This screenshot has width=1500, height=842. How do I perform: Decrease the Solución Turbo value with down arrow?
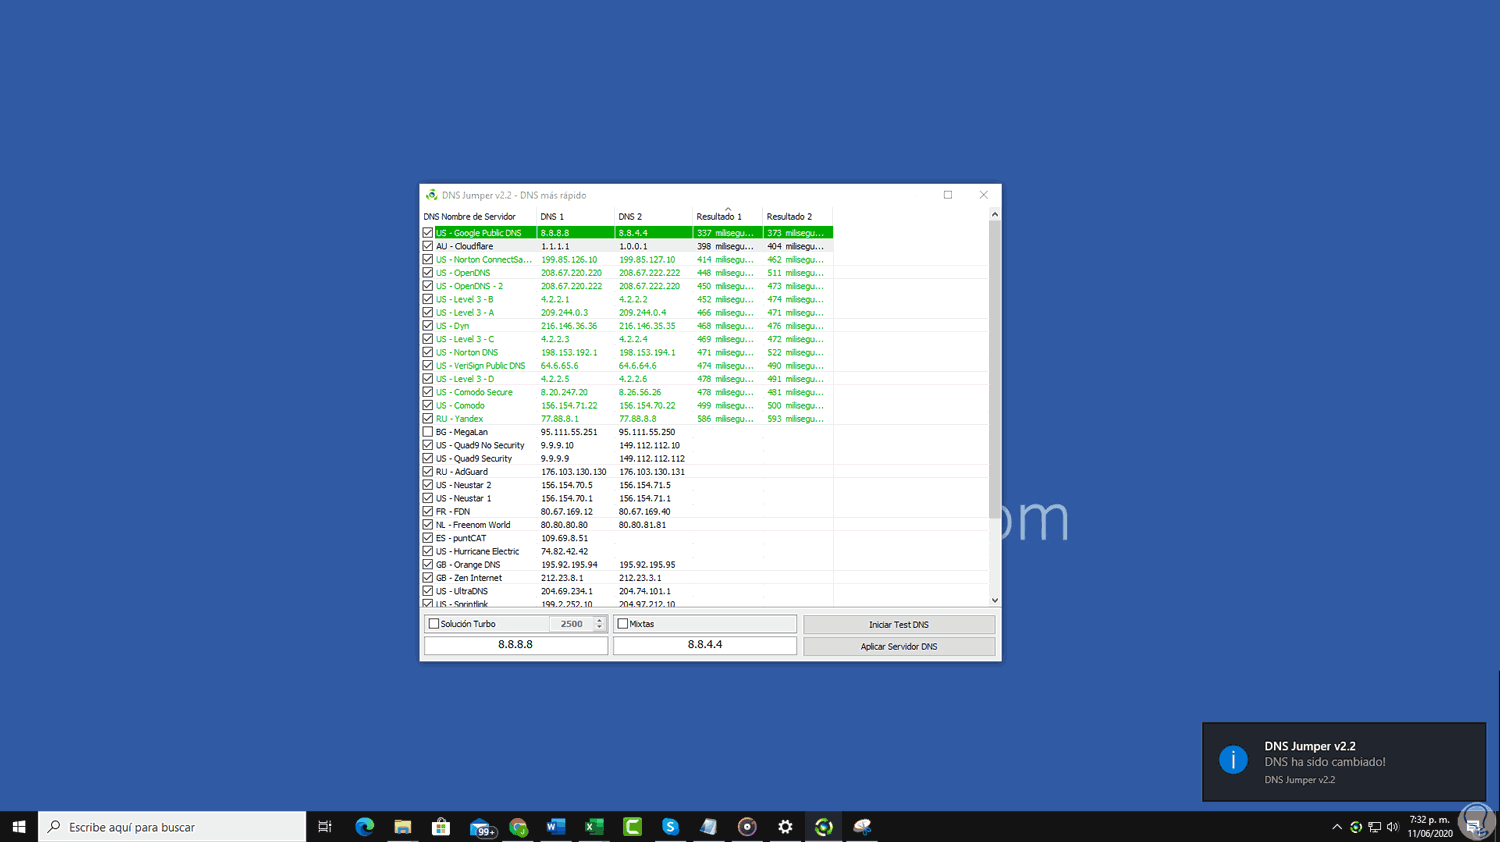tap(600, 628)
